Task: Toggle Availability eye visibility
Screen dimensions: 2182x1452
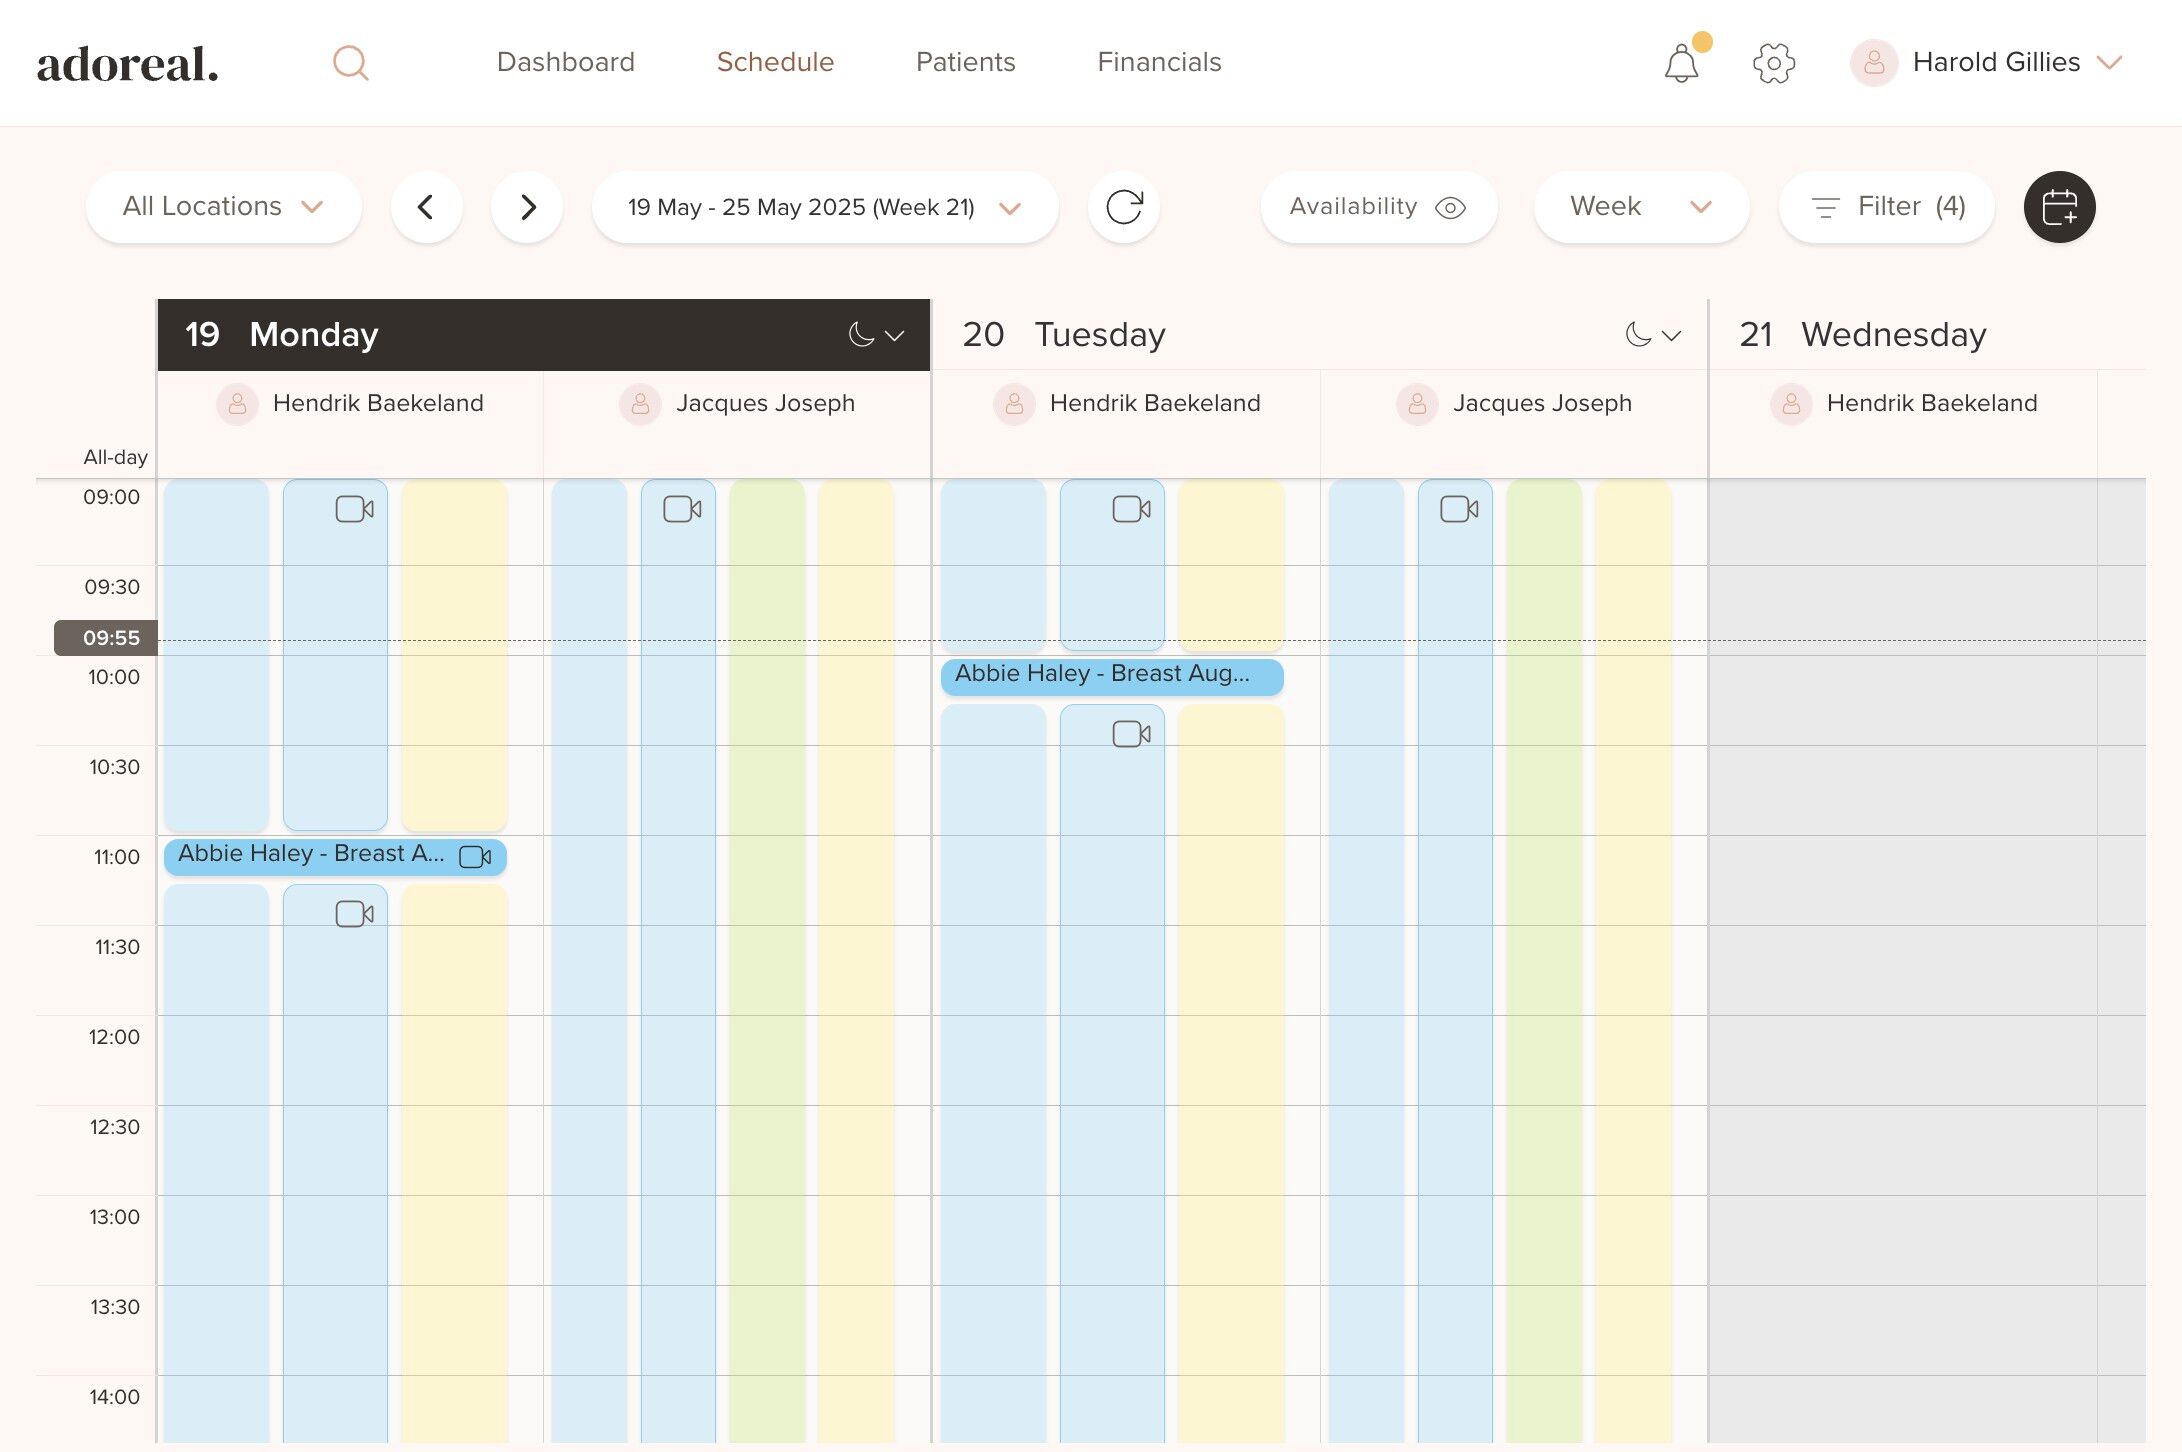Action: coord(1450,207)
